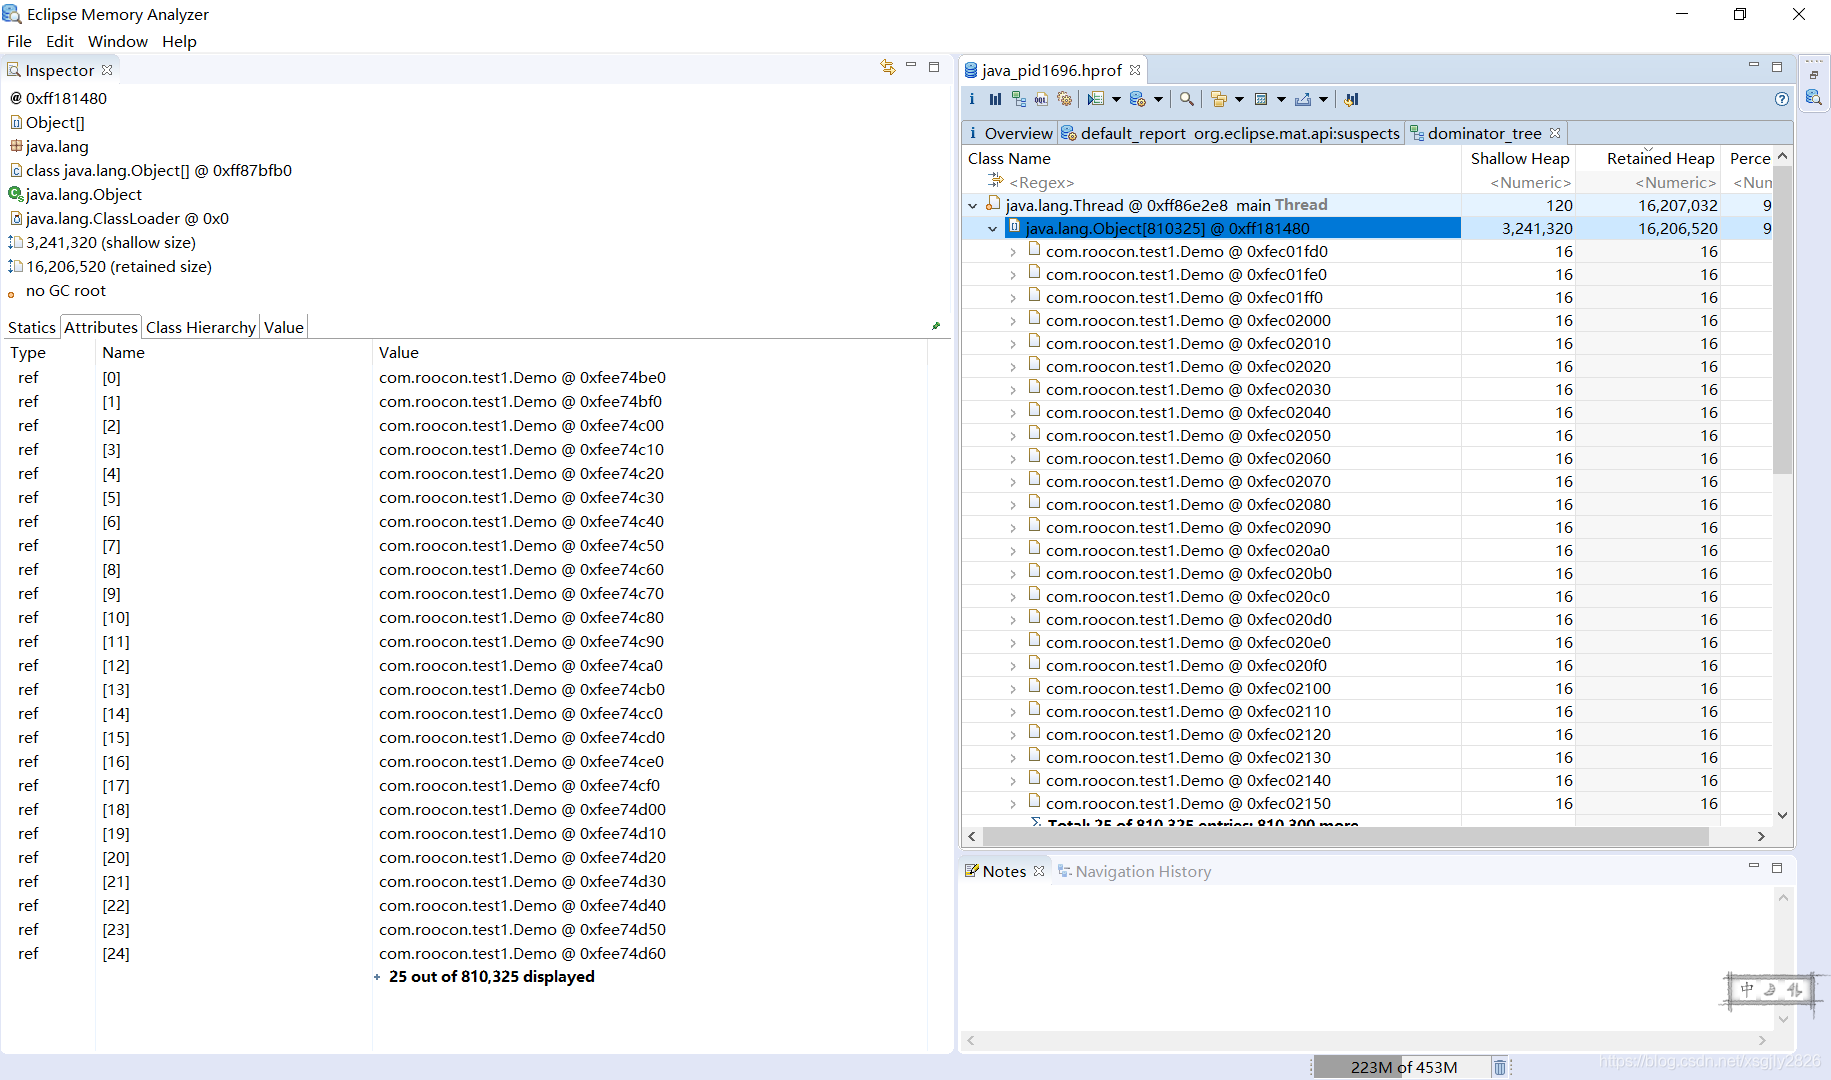Collapse the java.lang.Object[810325] node
The width and height of the screenshot is (1831, 1080).
(992, 228)
